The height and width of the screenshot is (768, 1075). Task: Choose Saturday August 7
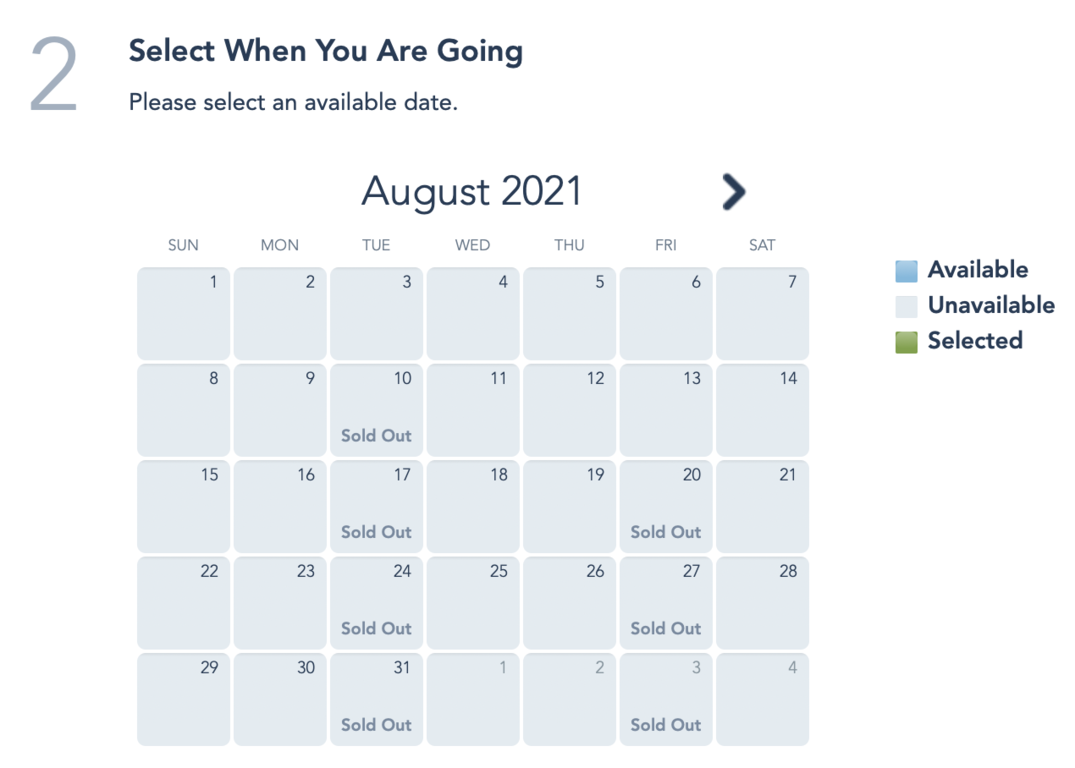click(762, 313)
